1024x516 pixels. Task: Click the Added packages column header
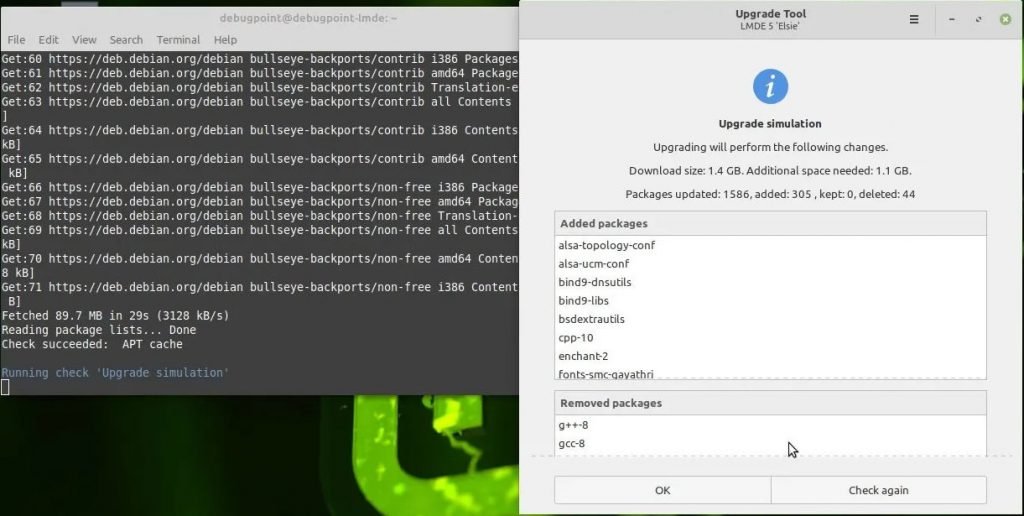pyautogui.click(x=771, y=223)
